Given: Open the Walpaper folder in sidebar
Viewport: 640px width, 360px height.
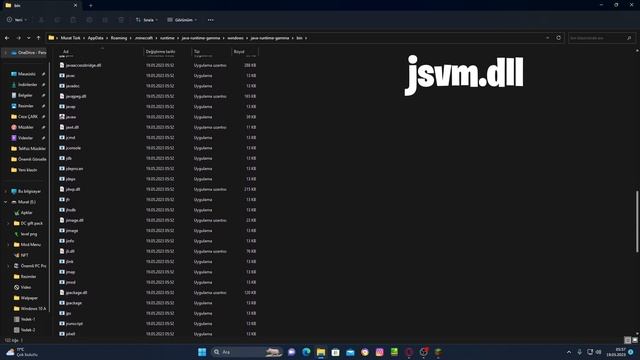Looking at the screenshot, I should (29, 298).
